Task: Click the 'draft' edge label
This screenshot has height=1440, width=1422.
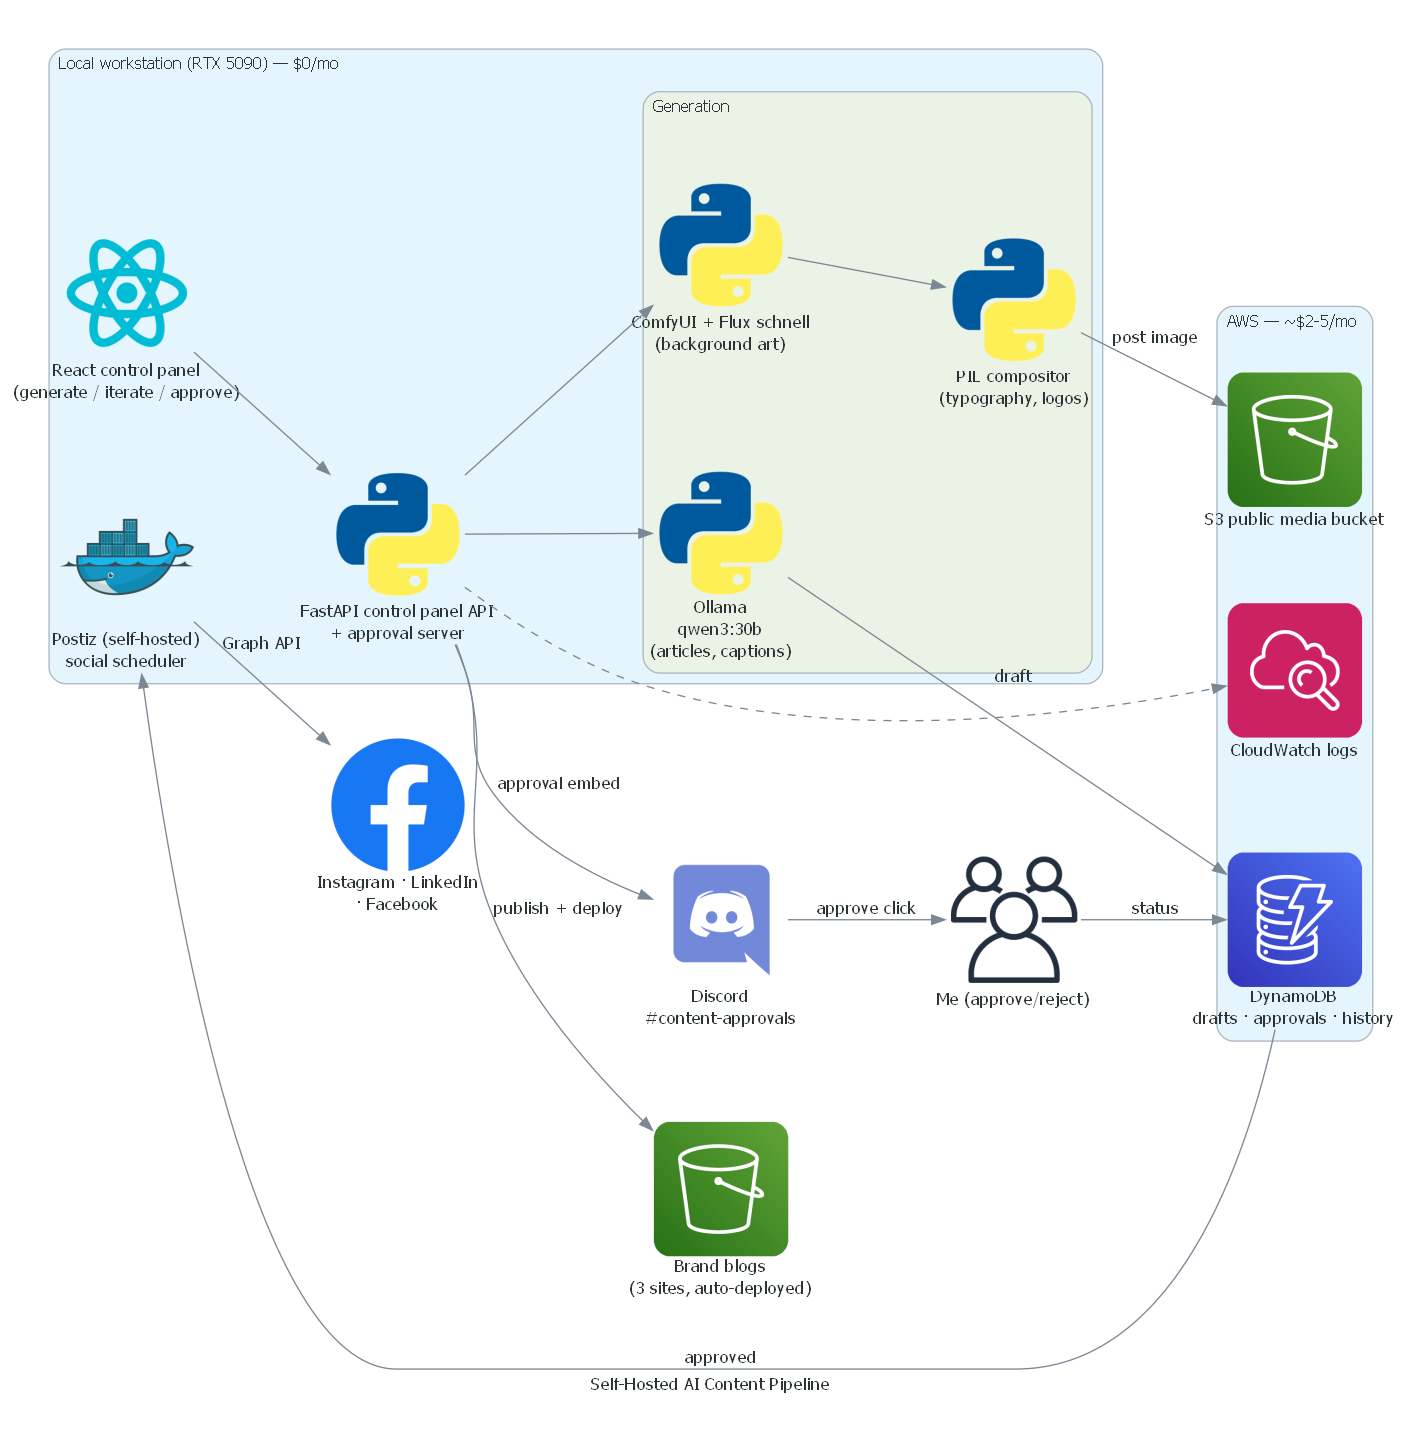Action: tap(1013, 676)
